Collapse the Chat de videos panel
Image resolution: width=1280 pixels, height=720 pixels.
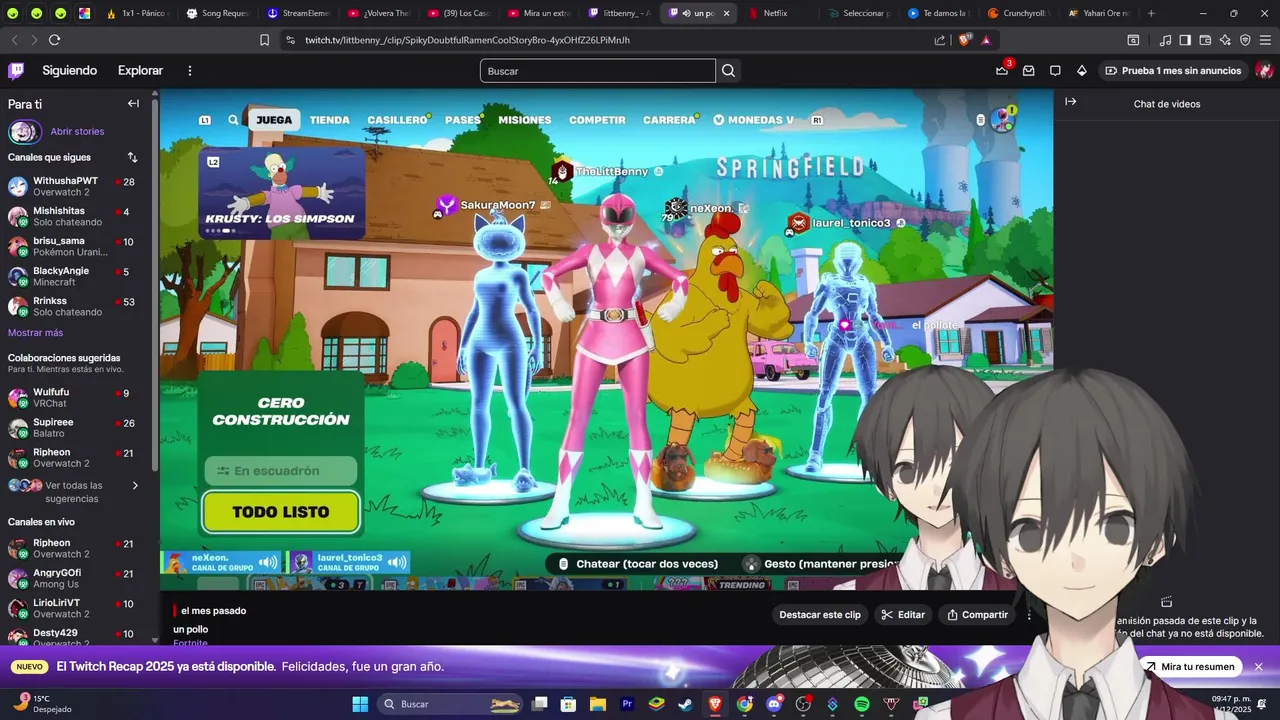tap(1071, 102)
